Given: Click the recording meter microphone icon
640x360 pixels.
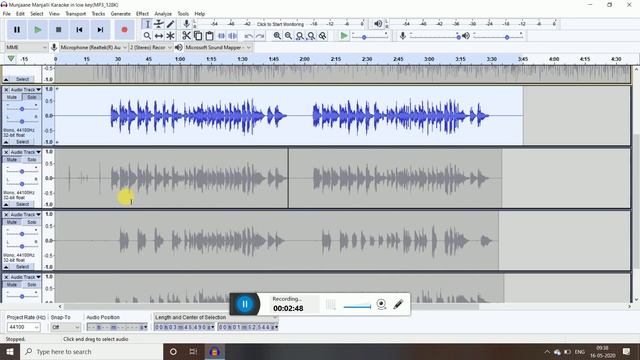Looking at the screenshot, I should 186,24.
